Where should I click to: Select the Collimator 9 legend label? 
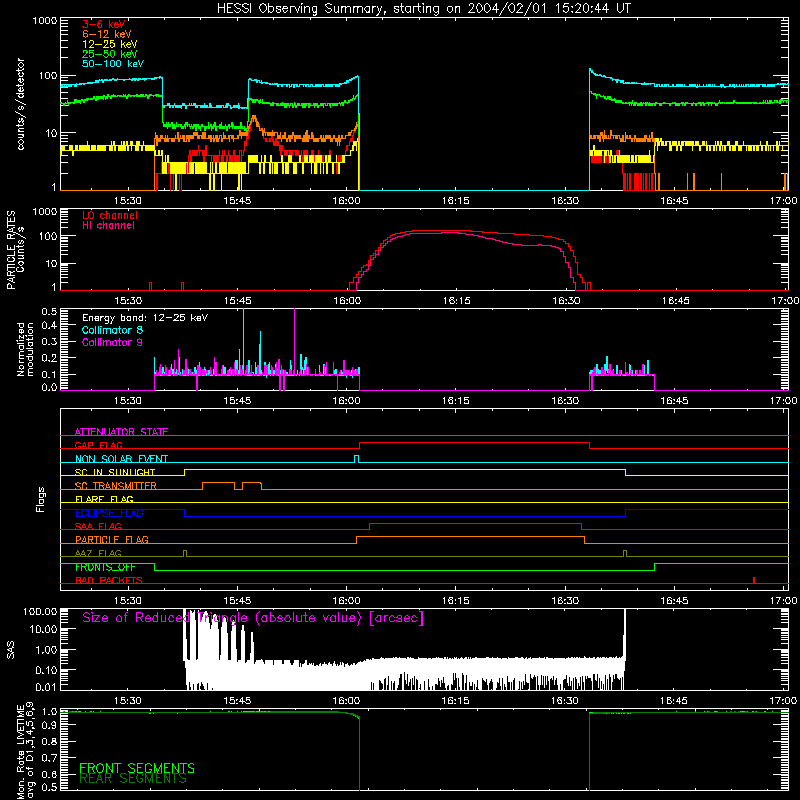pos(112,342)
